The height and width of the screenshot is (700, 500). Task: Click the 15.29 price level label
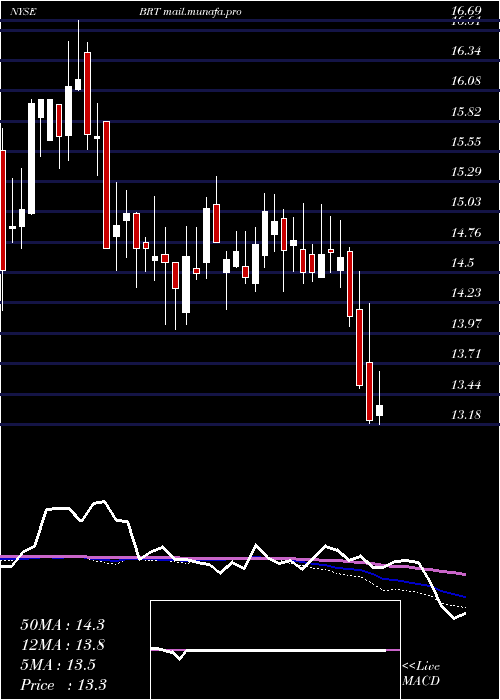pos(467,171)
